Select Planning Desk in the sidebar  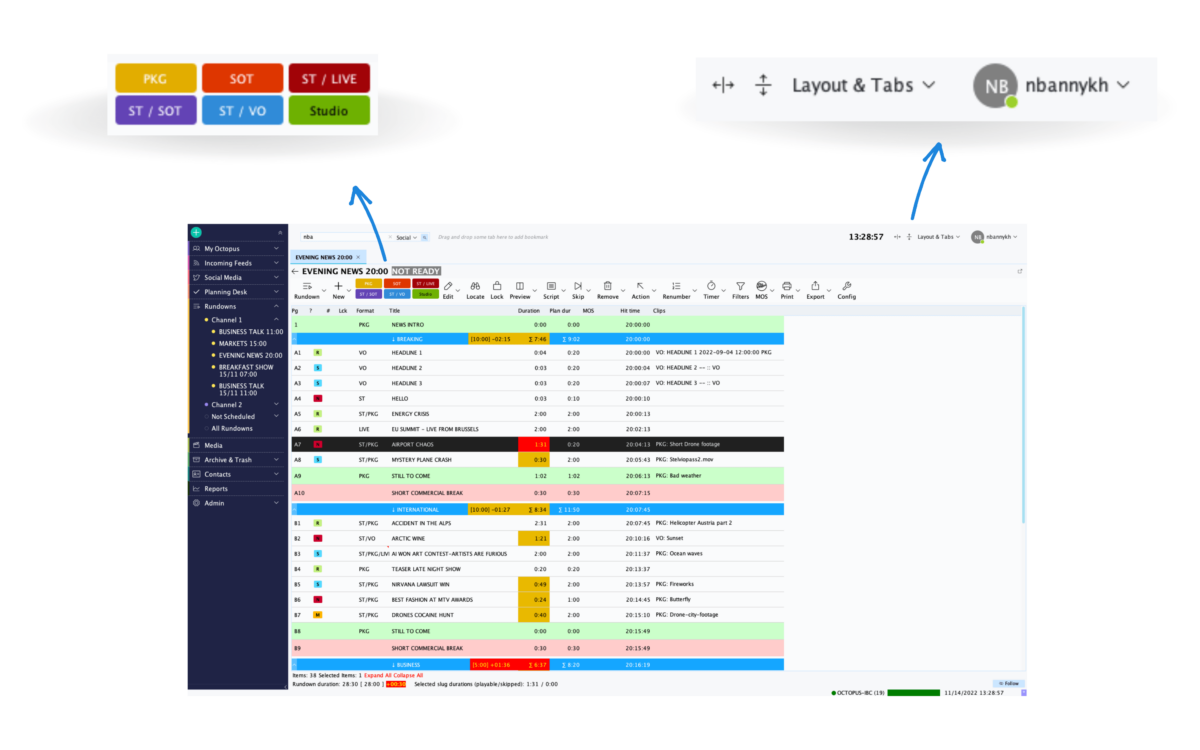(225, 291)
